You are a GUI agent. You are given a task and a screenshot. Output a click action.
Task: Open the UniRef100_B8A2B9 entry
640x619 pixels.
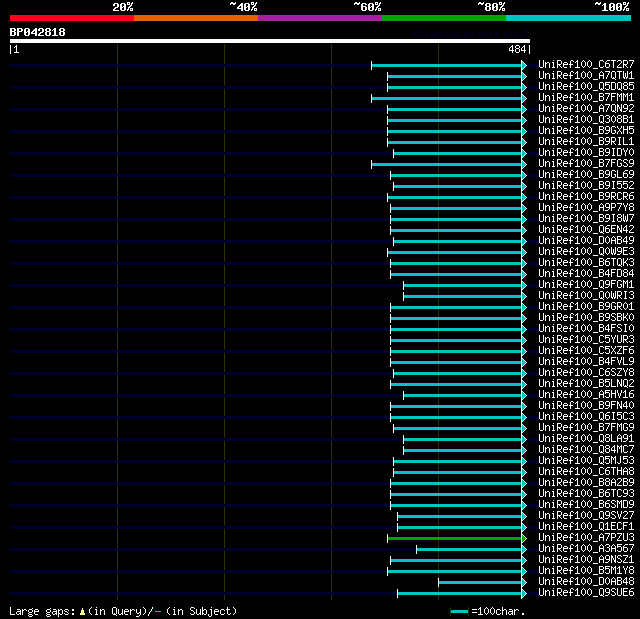click(586, 483)
